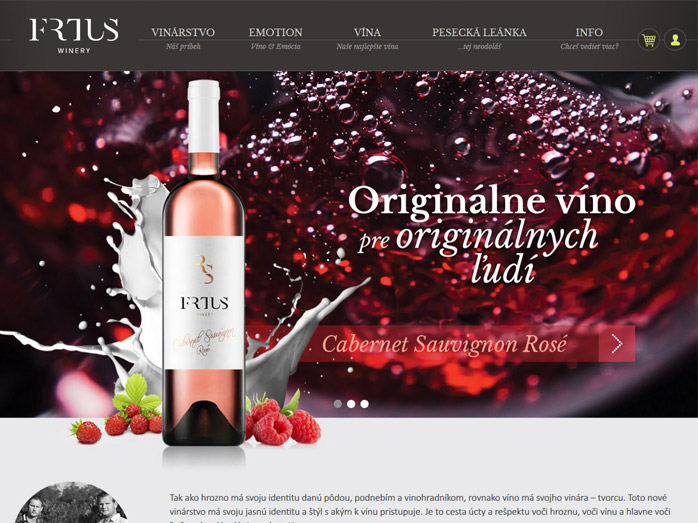Open the Info menu item
Viewport: 698px width, 523px height.
pyautogui.click(x=589, y=32)
